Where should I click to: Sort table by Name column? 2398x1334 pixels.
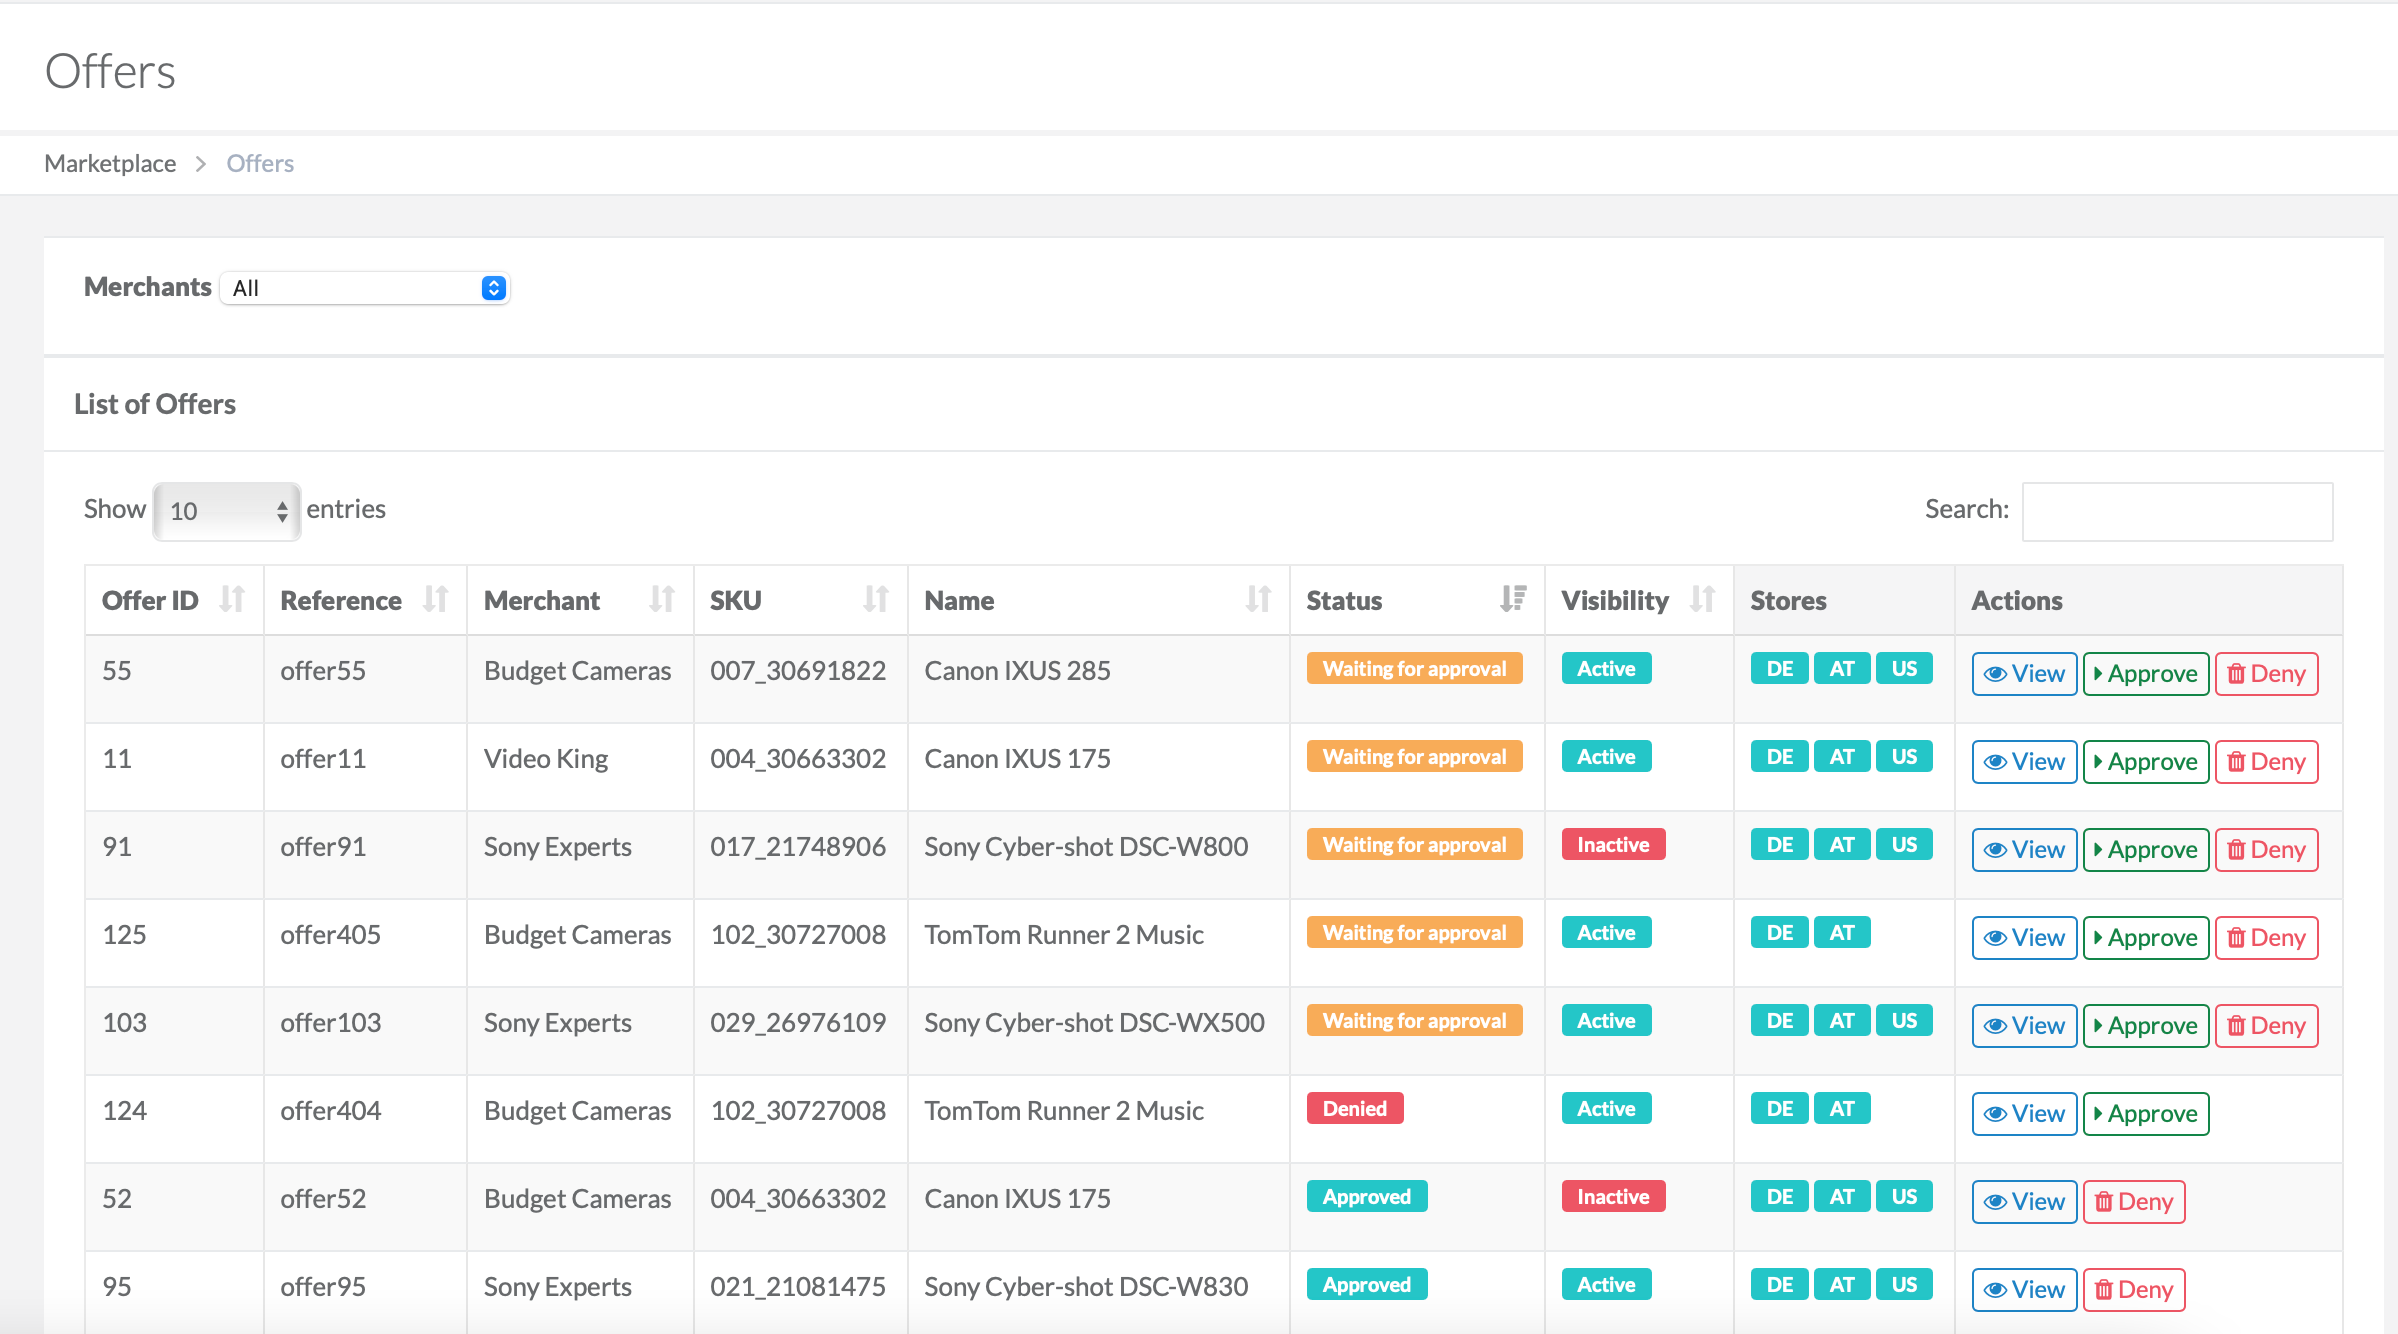click(1098, 600)
